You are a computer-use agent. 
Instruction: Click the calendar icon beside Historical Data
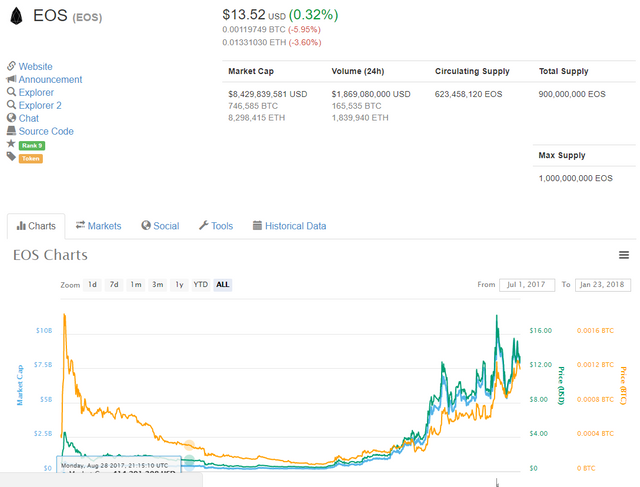click(x=257, y=225)
